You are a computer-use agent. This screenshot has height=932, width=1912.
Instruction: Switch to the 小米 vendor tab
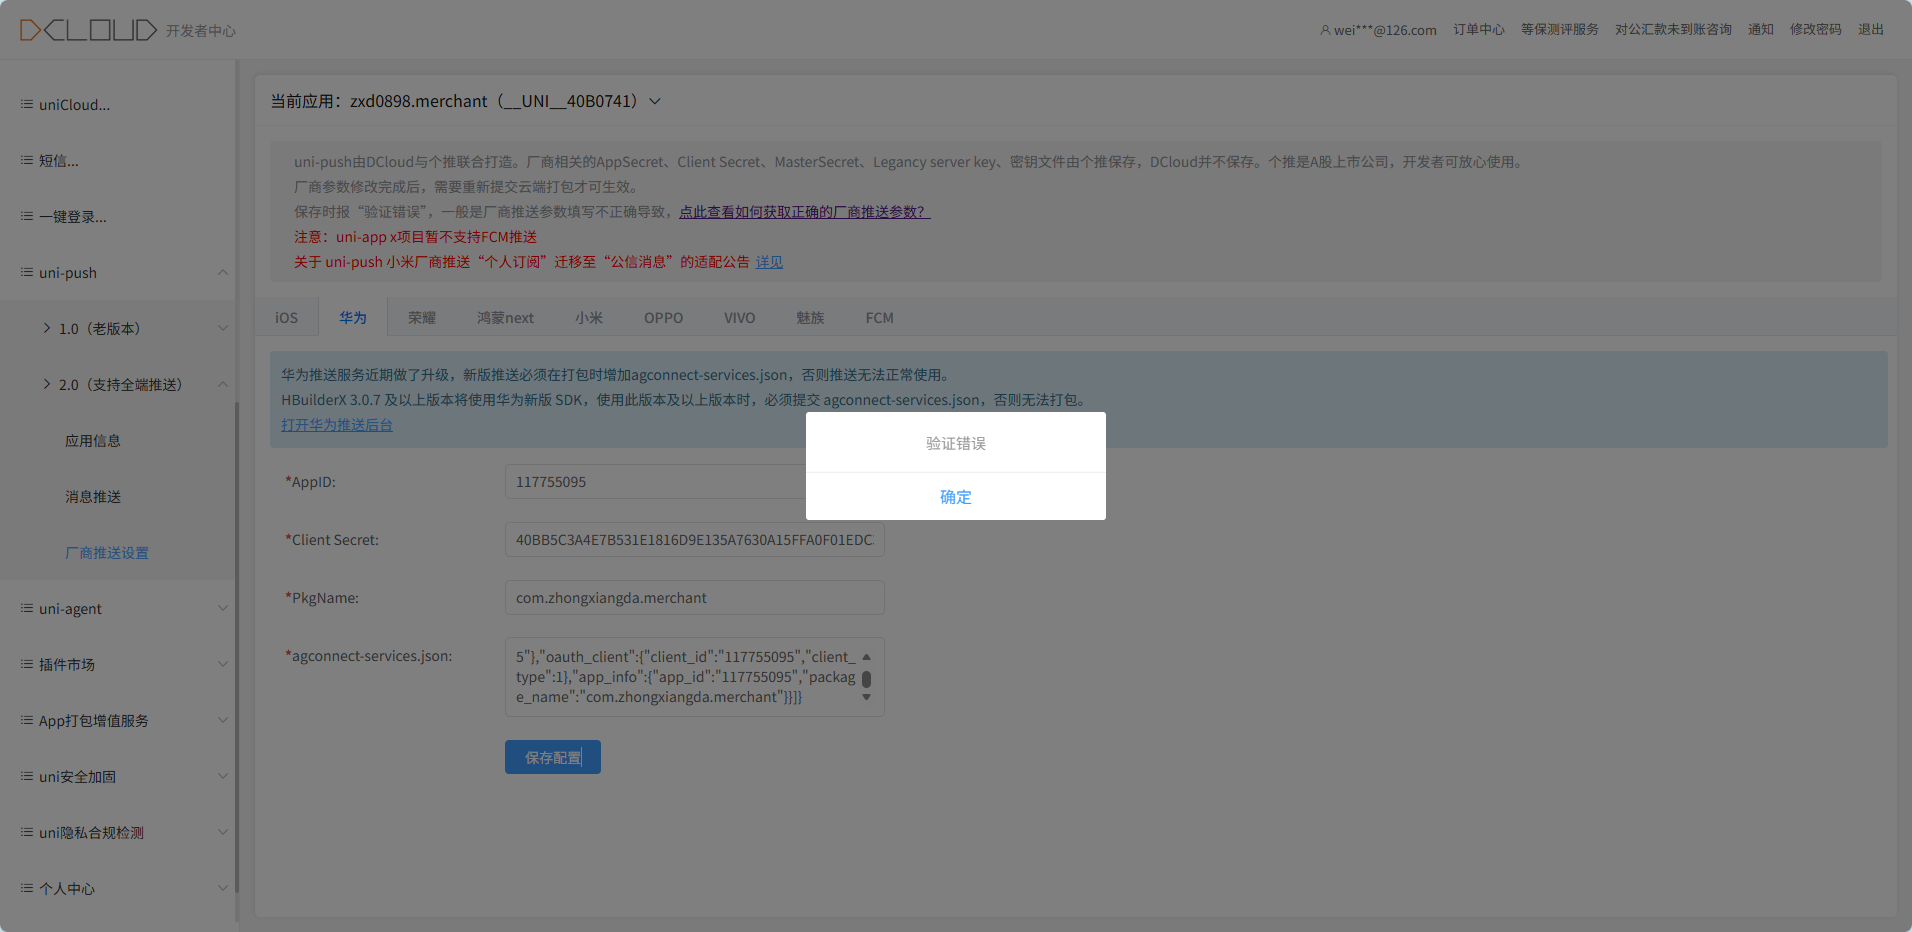[x=589, y=317]
